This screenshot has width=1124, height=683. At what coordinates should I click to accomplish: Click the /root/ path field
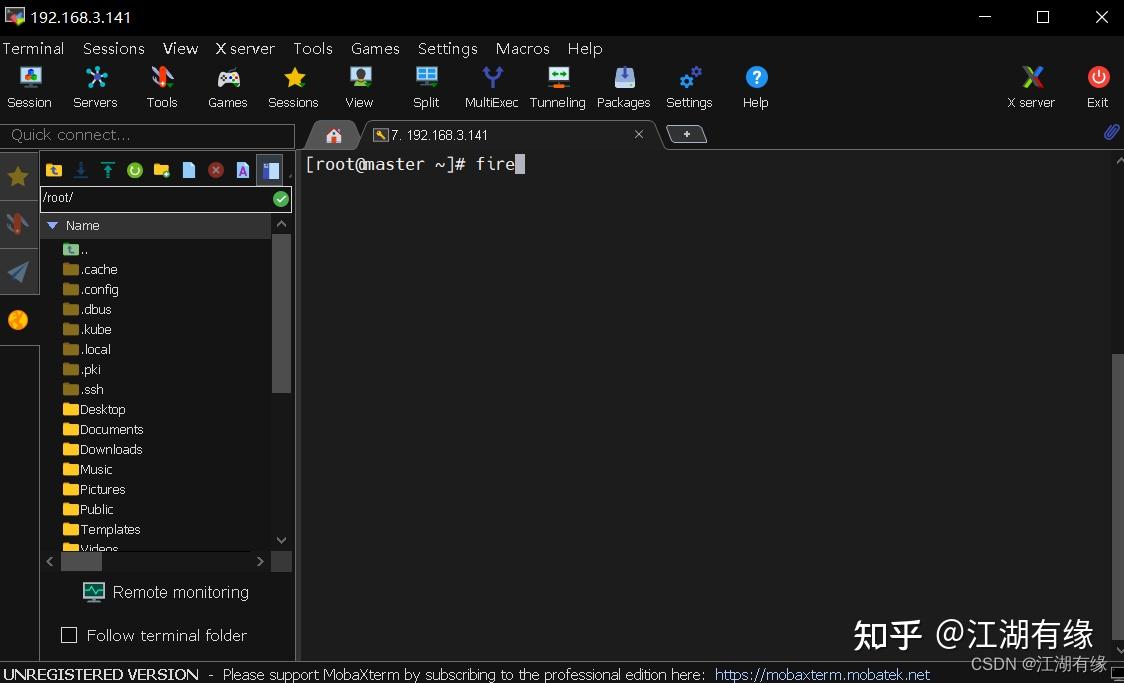point(156,199)
